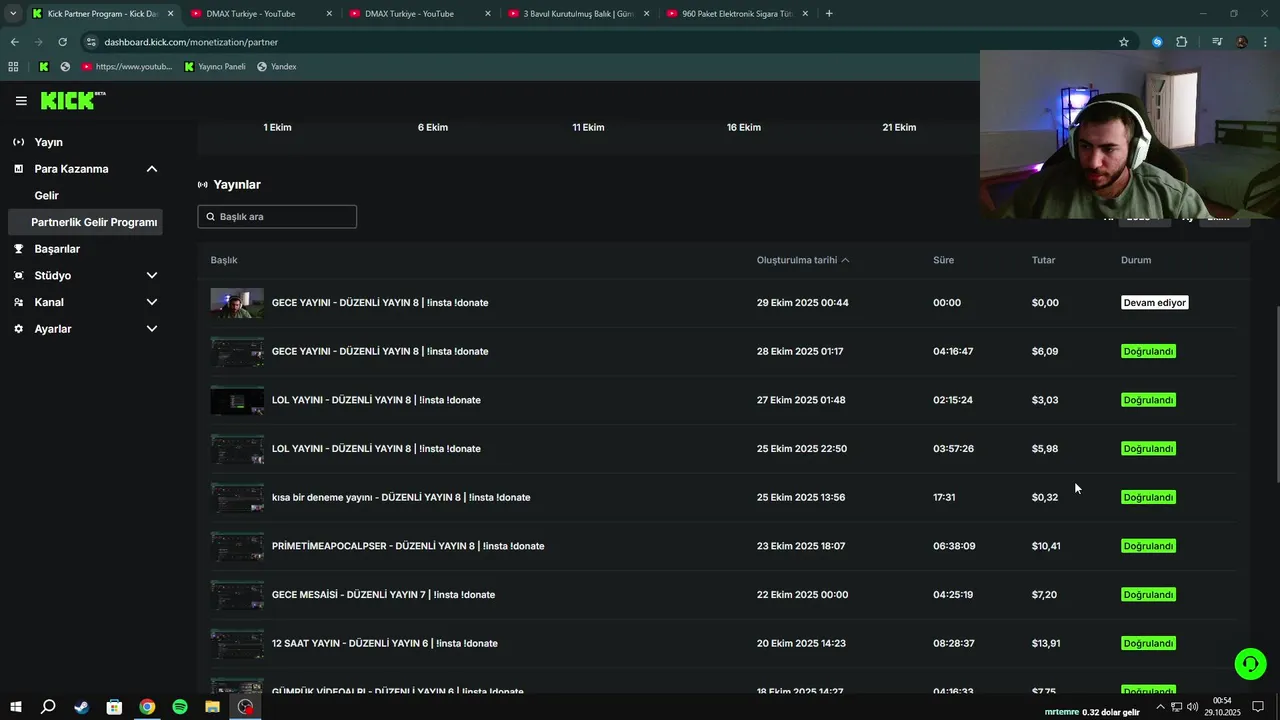
Task: Open the volume control in tray
Action: coord(1193,707)
